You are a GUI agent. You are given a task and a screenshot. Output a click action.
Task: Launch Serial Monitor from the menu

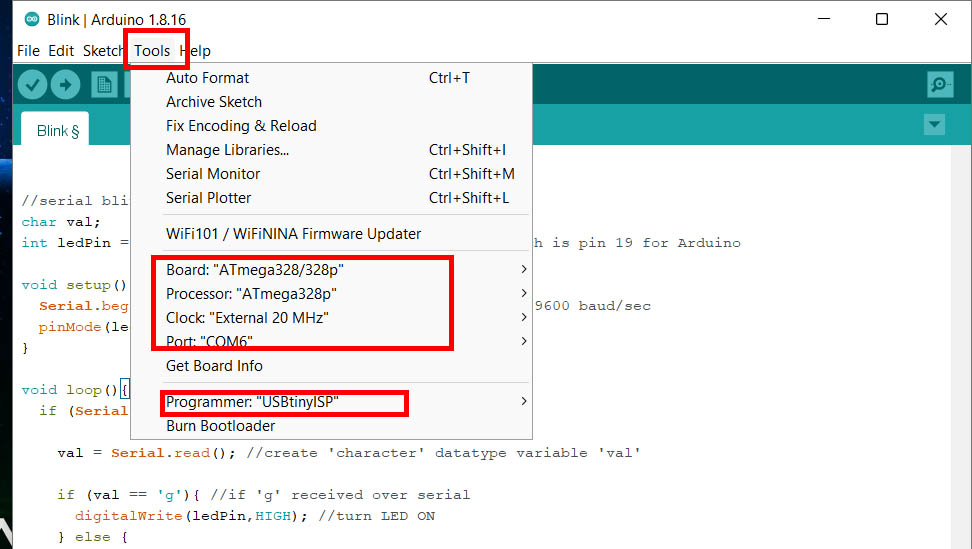tap(332, 174)
